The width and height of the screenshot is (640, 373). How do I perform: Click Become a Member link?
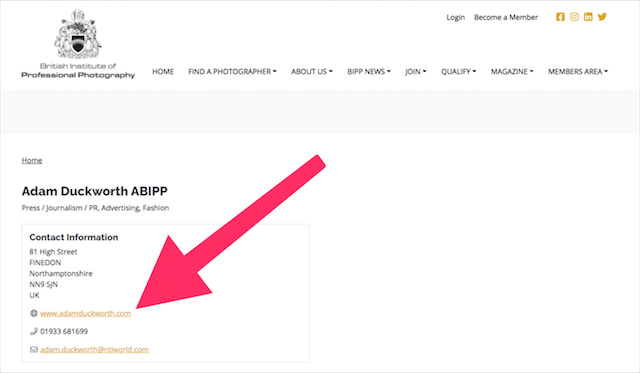tap(506, 17)
